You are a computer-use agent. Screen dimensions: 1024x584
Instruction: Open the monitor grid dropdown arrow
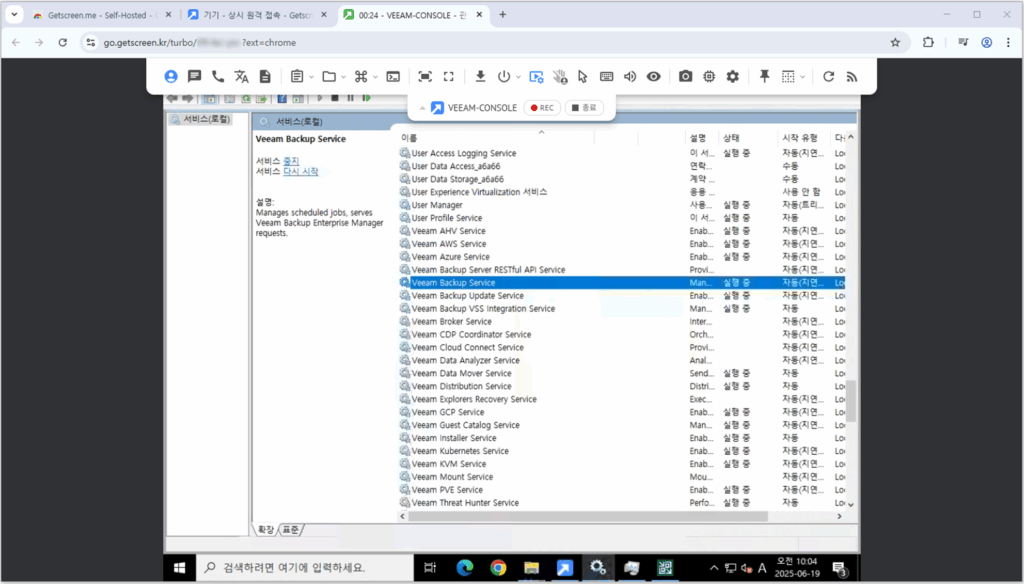pos(803,77)
